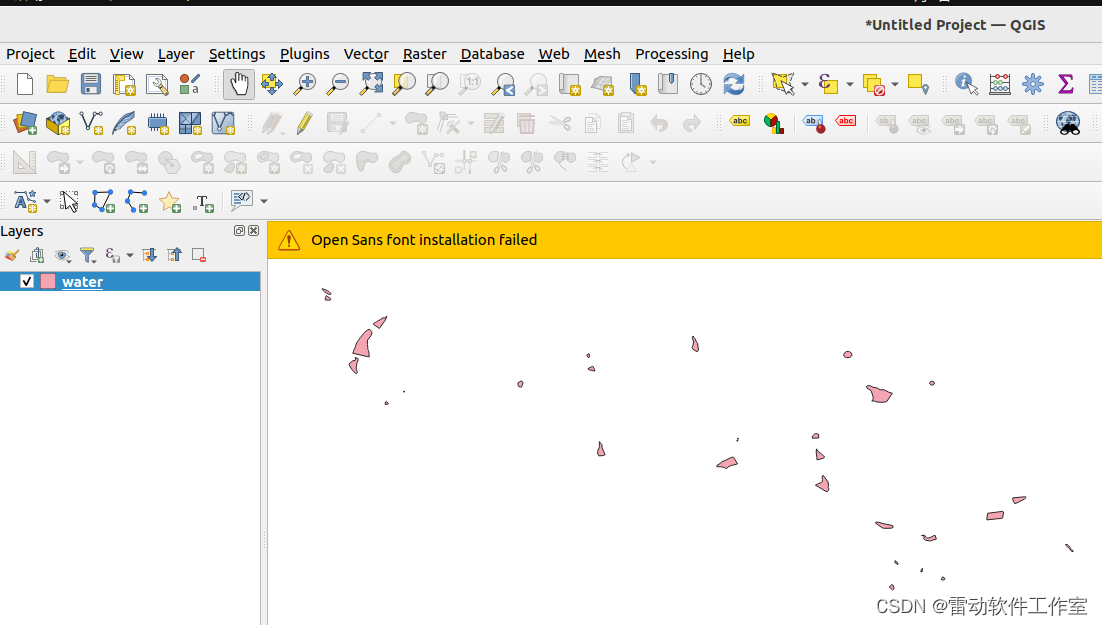Select the Zoom Out magnifier tool

pos(338,84)
